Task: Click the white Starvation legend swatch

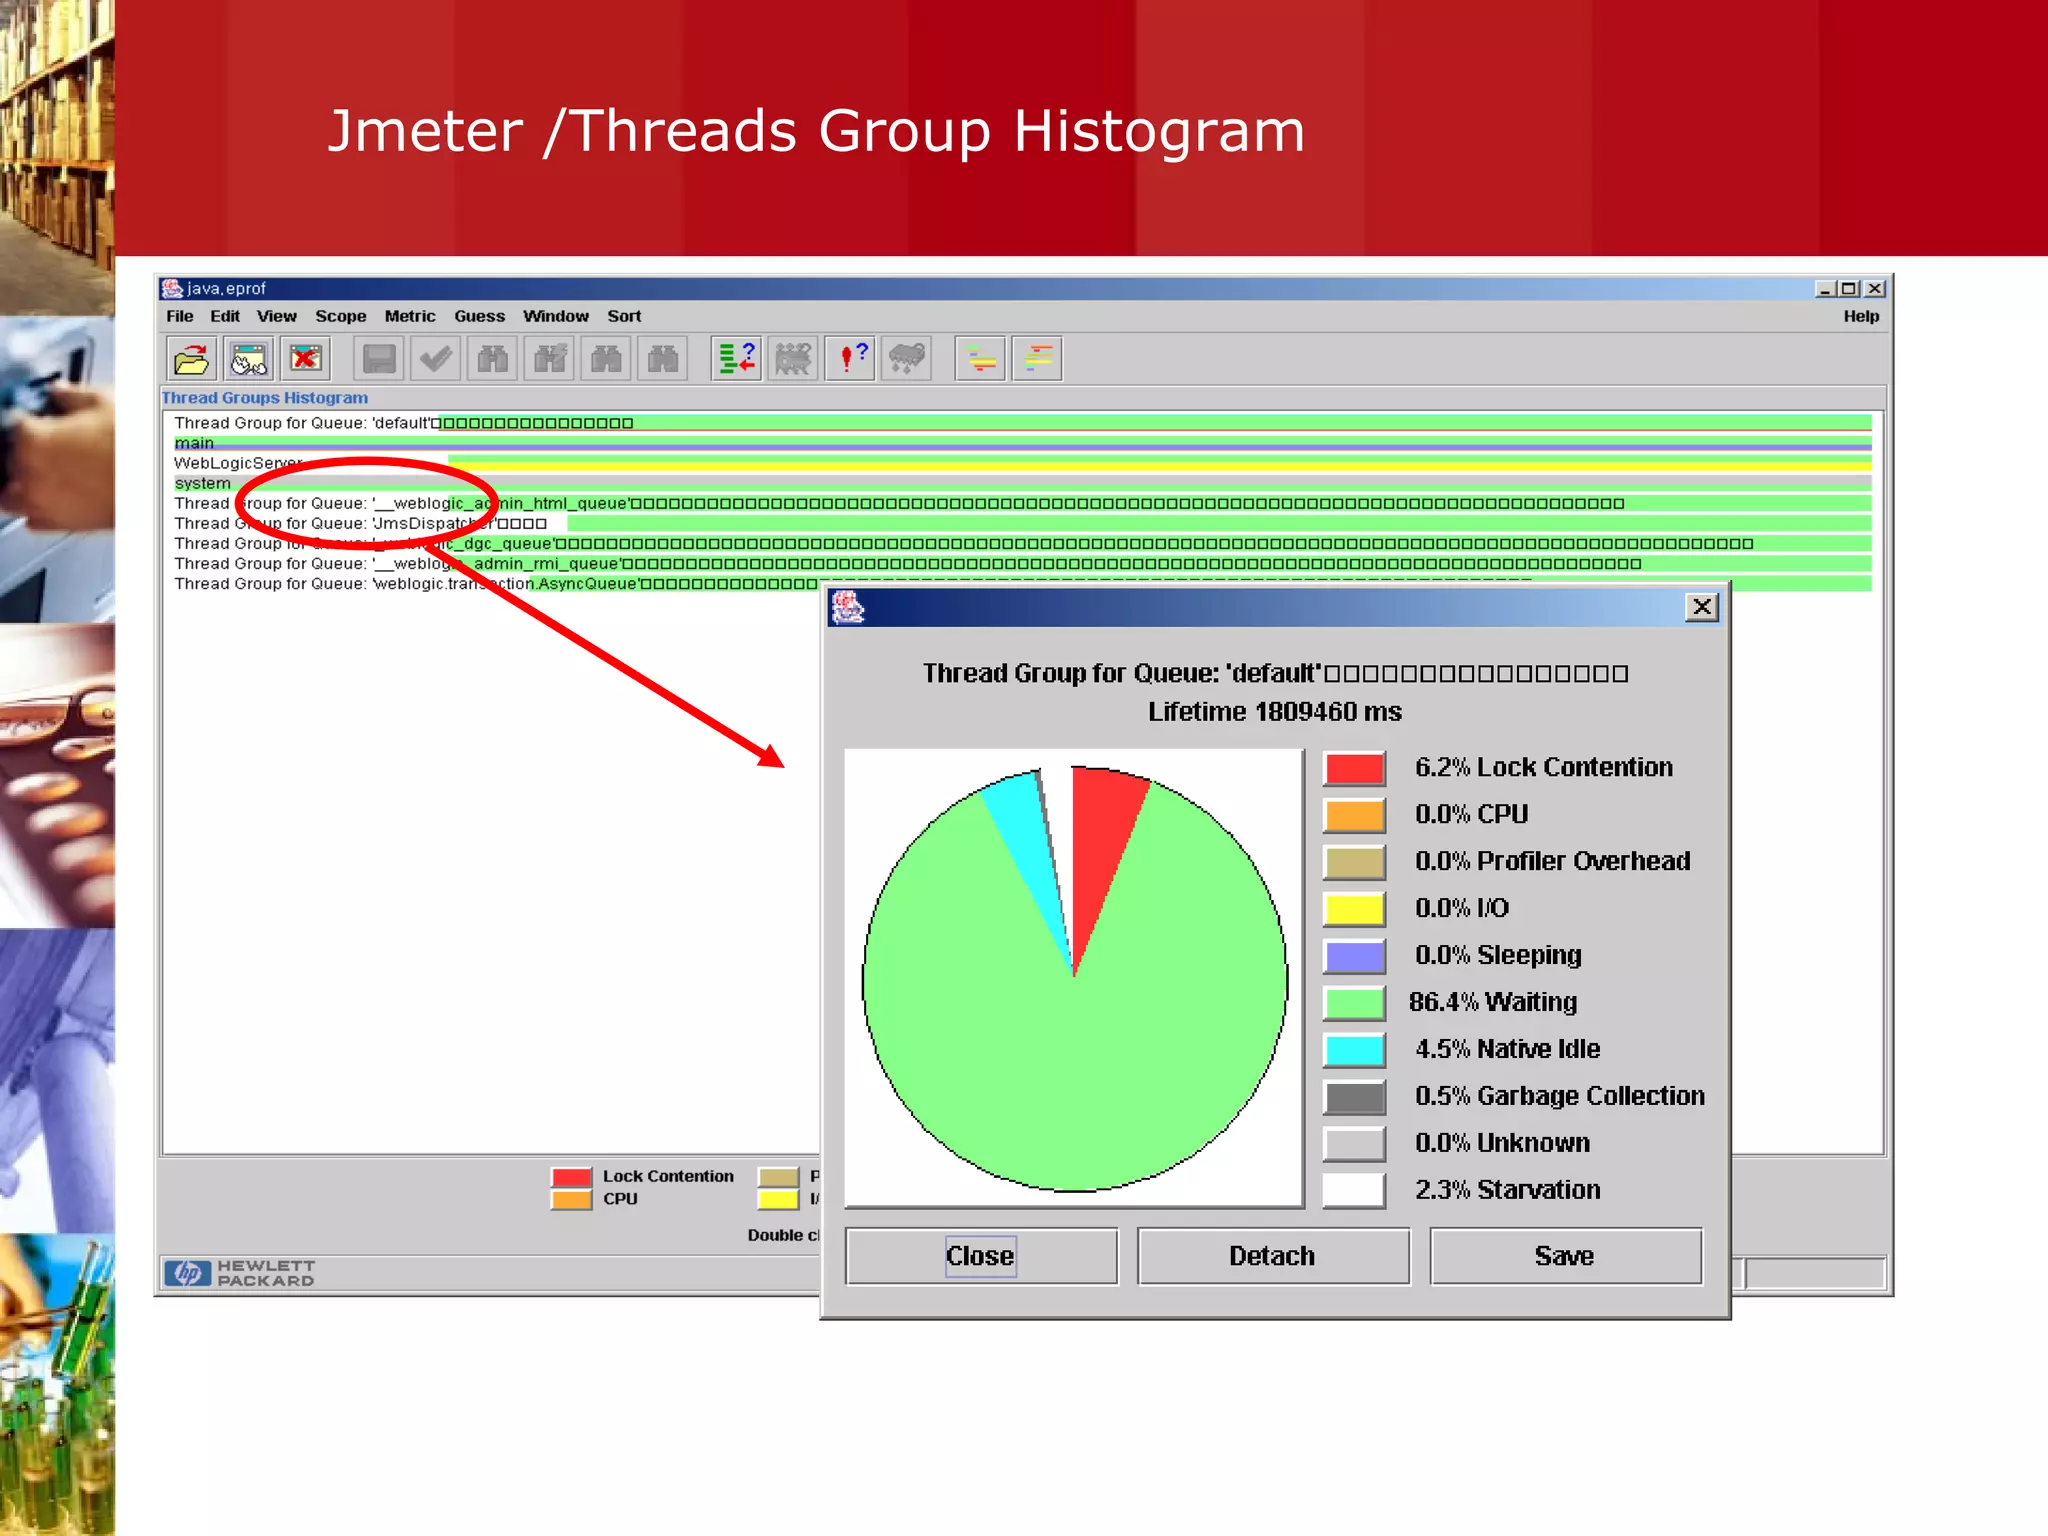Action: tap(1355, 1191)
